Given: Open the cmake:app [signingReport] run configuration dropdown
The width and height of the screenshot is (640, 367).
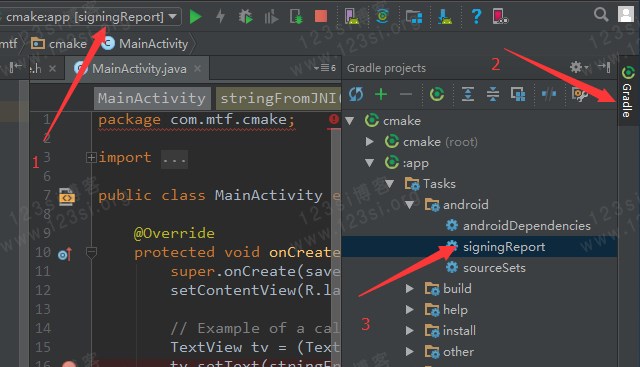Looking at the screenshot, I should click(91, 17).
